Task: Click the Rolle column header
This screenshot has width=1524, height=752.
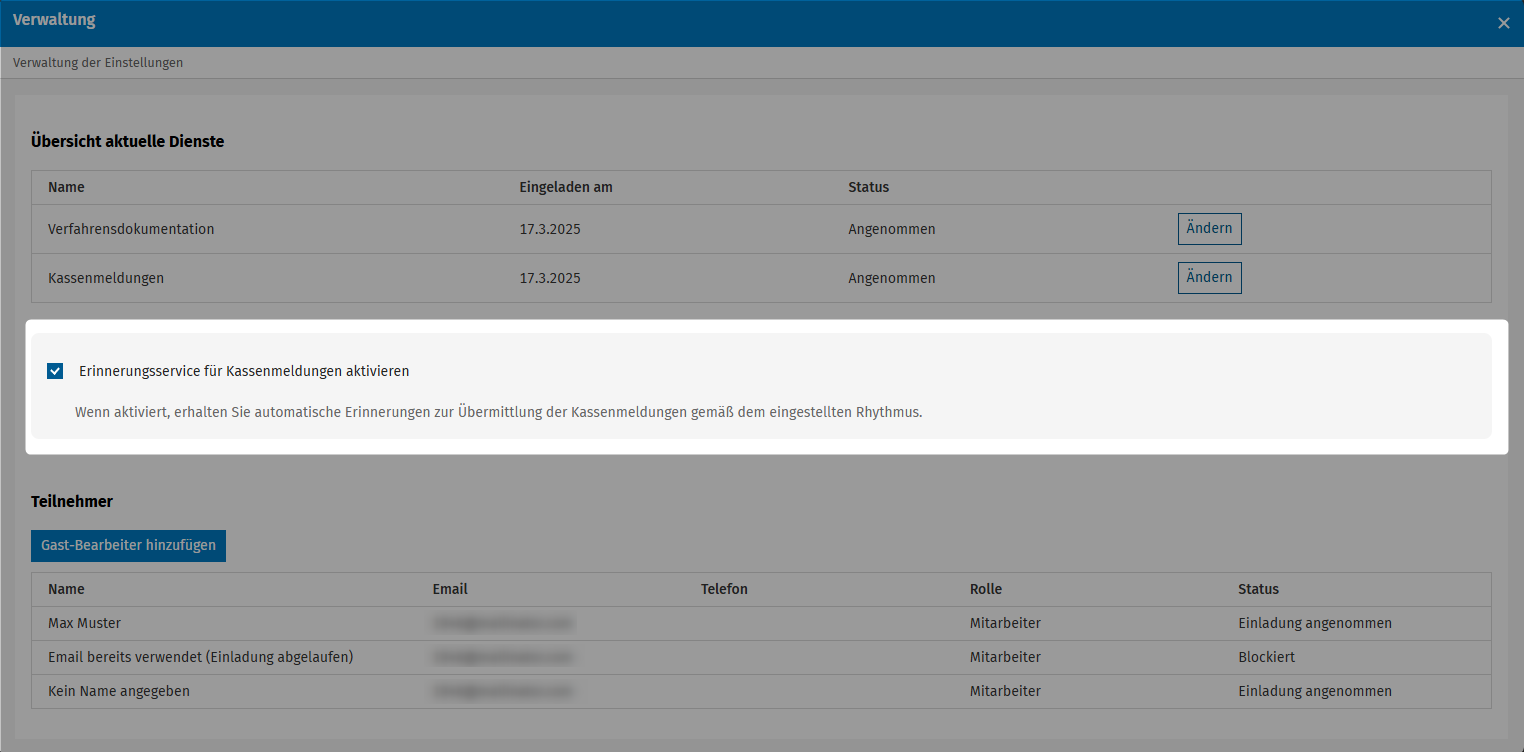Action: [x=985, y=589]
